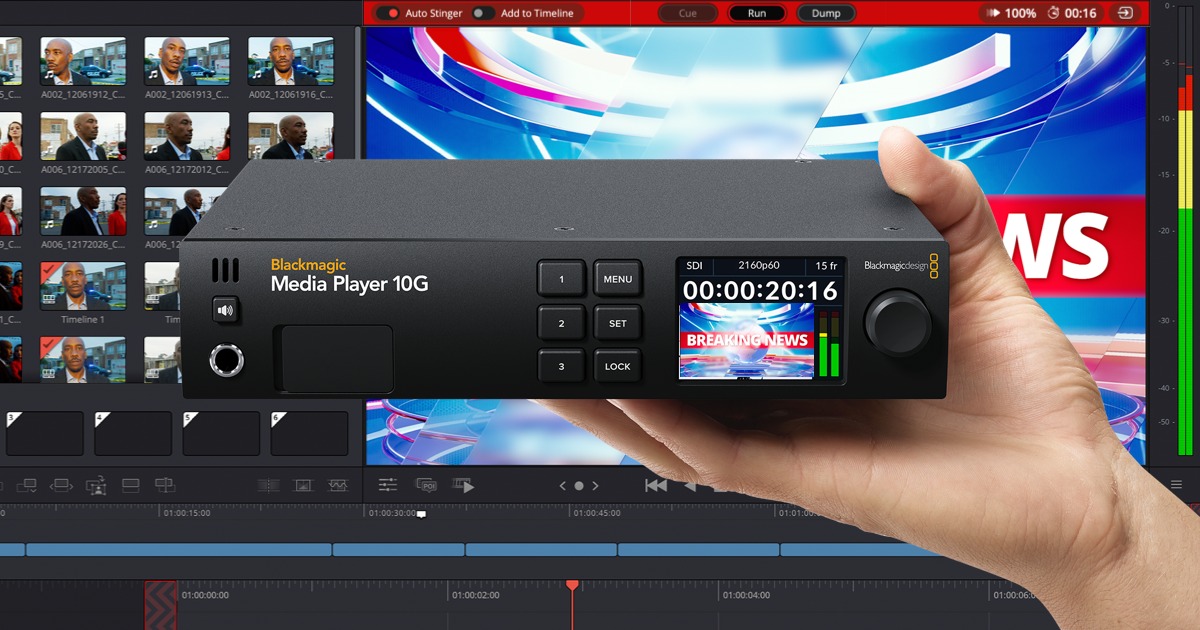
Task: Click the stopwatch duration icon beside 00:16
Action: (x=1053, y=13)
